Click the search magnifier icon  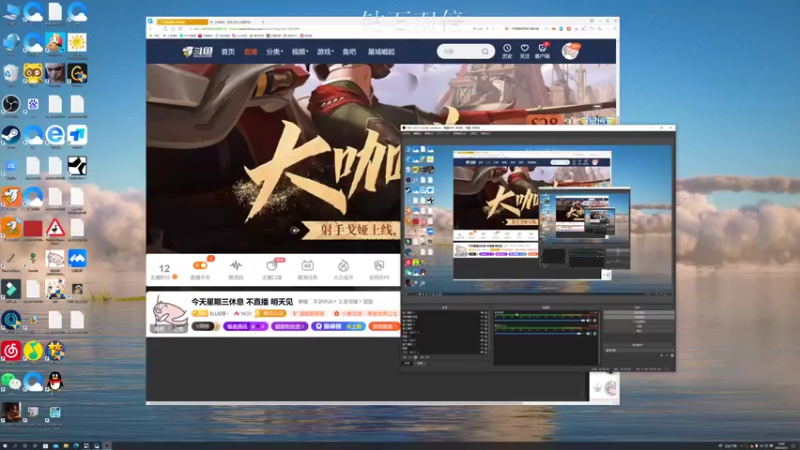click(x=485, y=52)
